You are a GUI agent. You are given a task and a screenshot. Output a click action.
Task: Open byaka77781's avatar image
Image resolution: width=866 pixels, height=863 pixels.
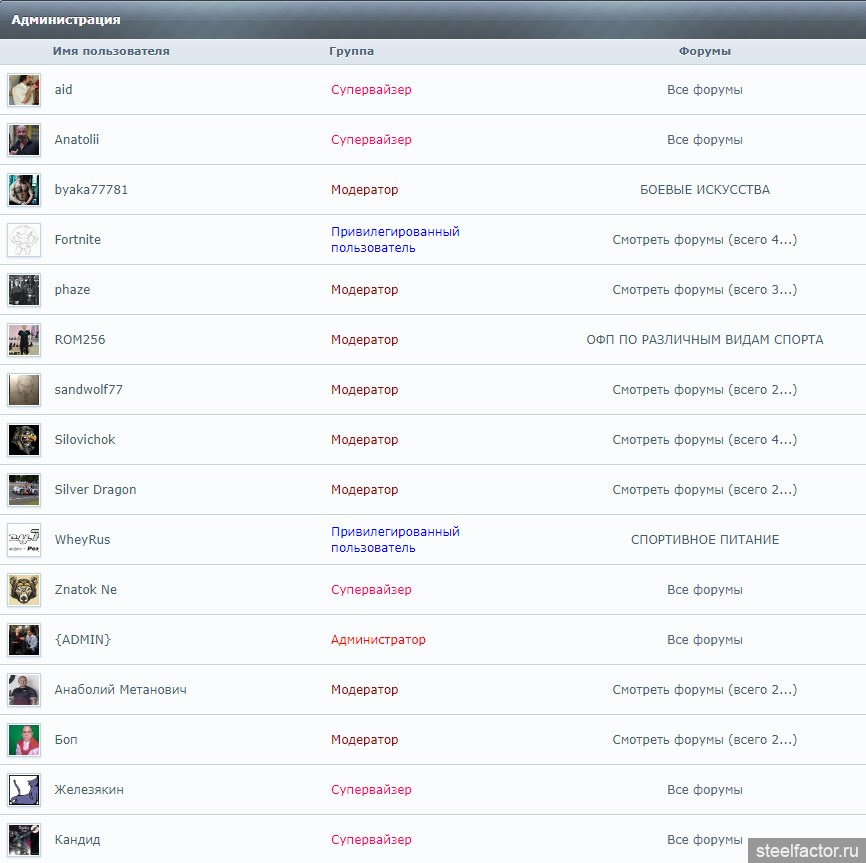point(24,190)
